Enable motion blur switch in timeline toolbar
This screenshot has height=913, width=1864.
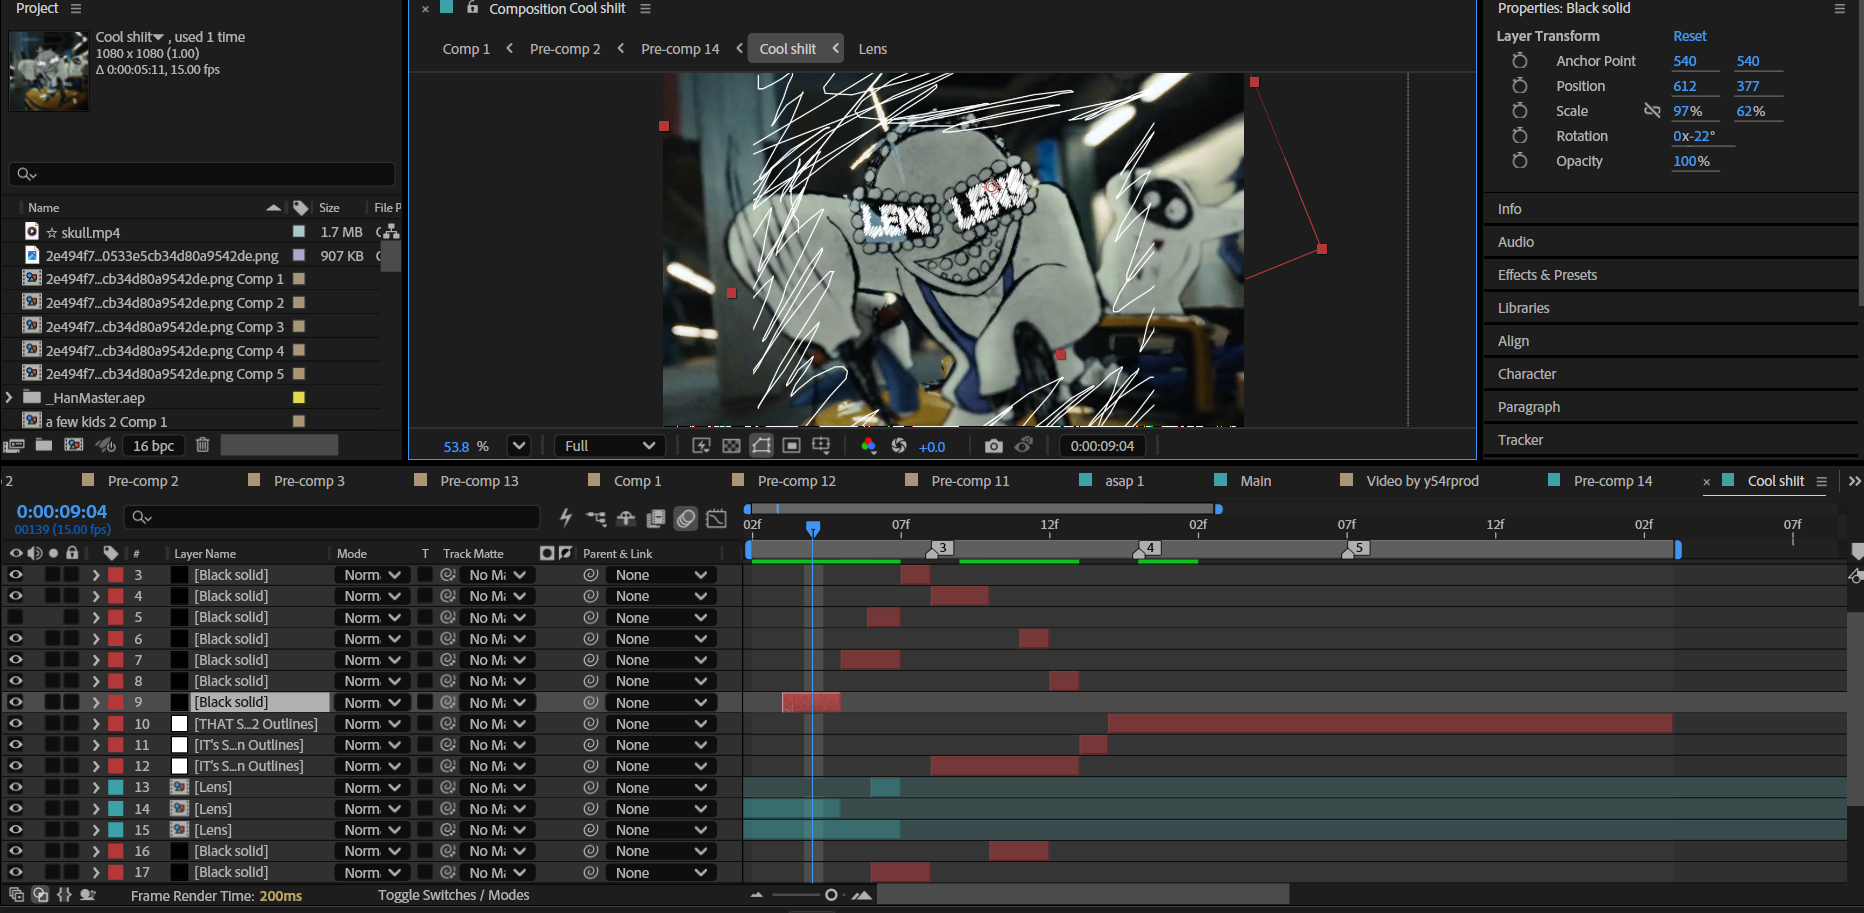coord(685,517)
